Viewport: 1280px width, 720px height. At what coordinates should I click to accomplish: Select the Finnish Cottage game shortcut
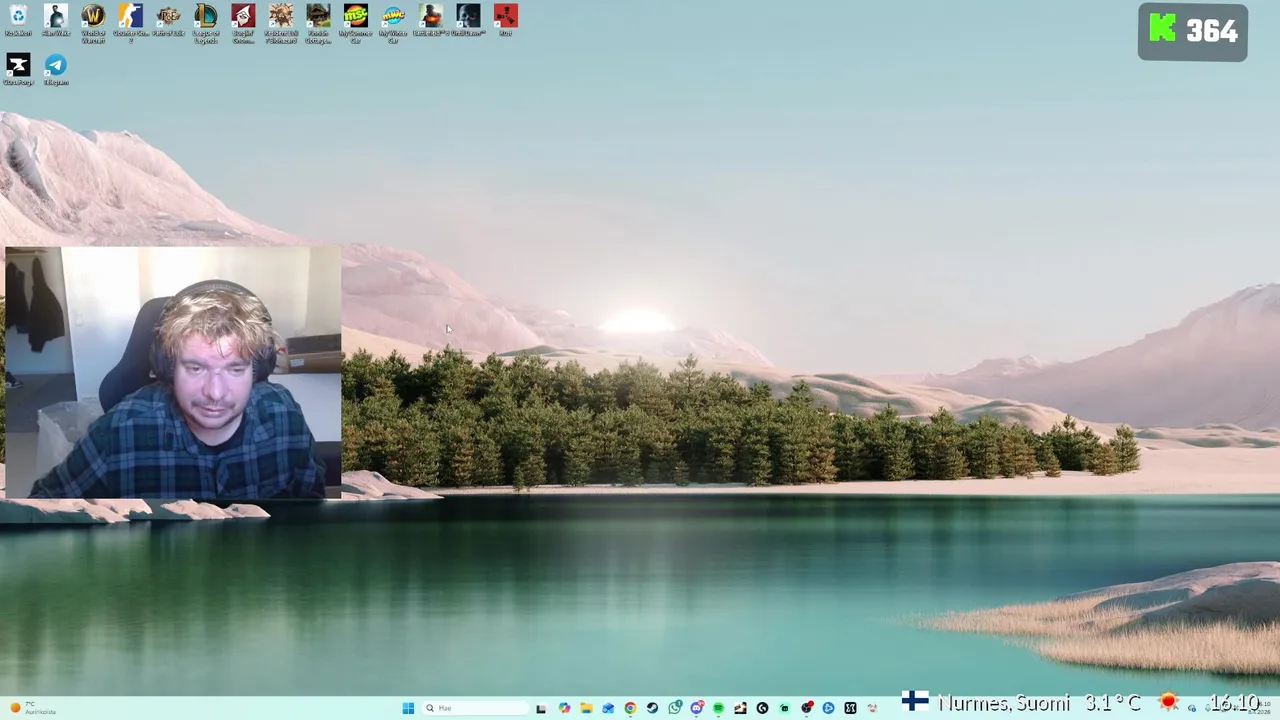click(318, 24)
